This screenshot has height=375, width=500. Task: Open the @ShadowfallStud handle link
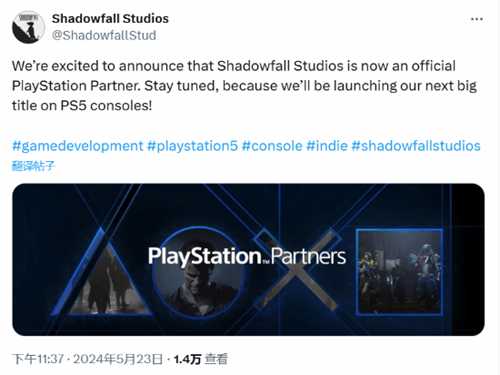(x=104, y=35)
